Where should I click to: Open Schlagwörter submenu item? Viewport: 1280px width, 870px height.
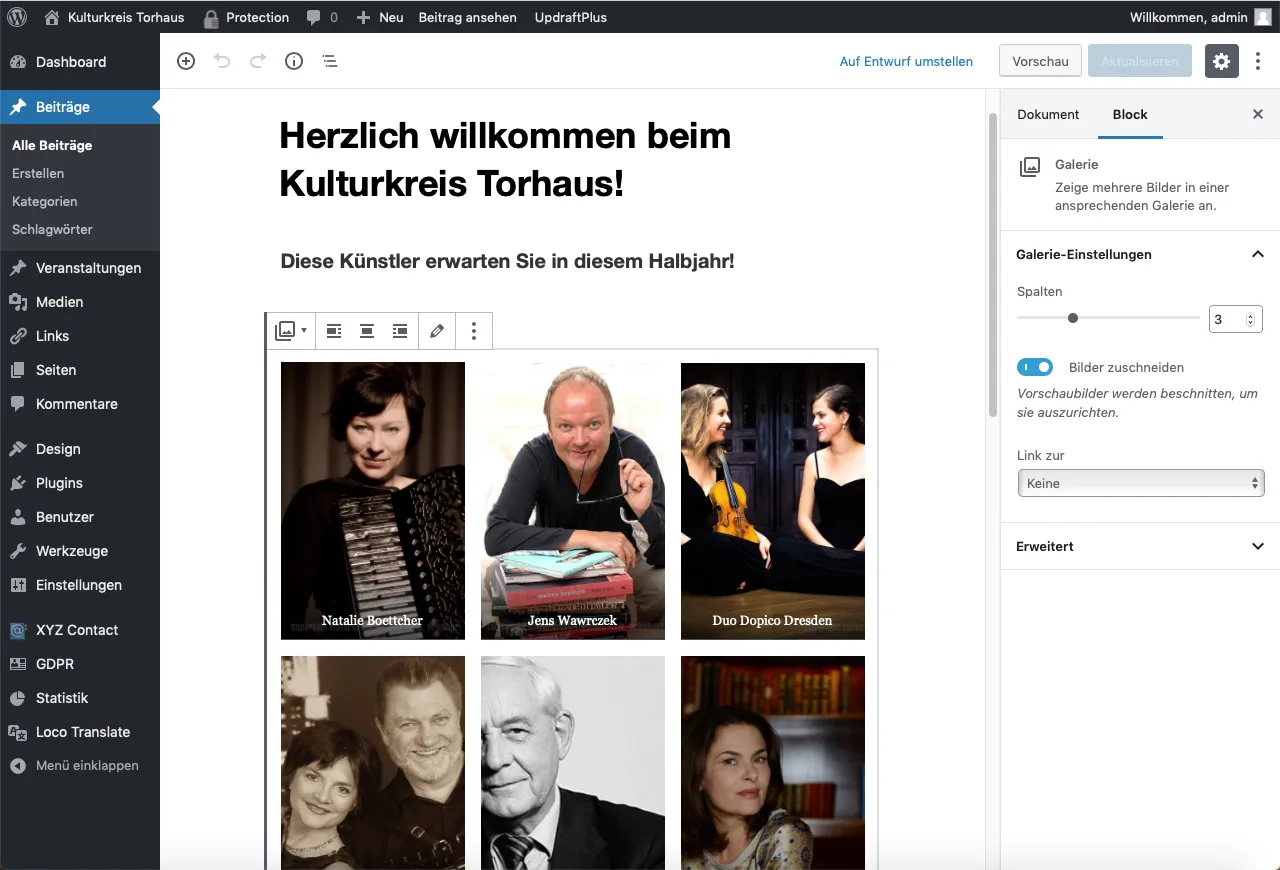coord(52,229)
